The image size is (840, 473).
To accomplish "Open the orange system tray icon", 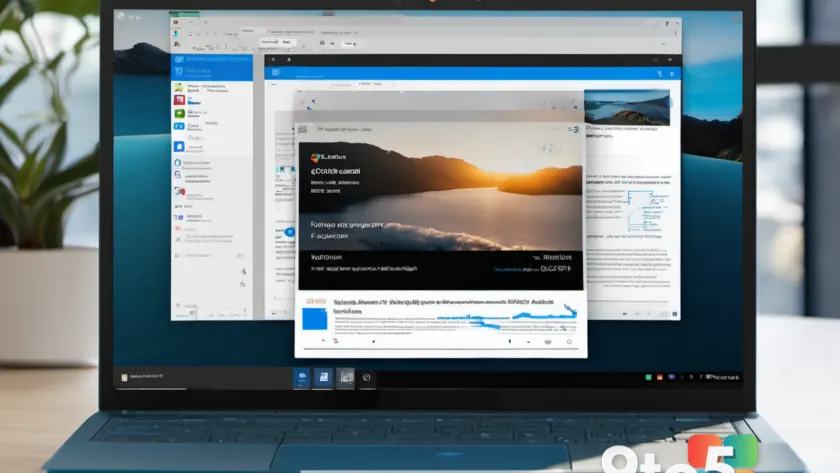I will pos(659,377).
